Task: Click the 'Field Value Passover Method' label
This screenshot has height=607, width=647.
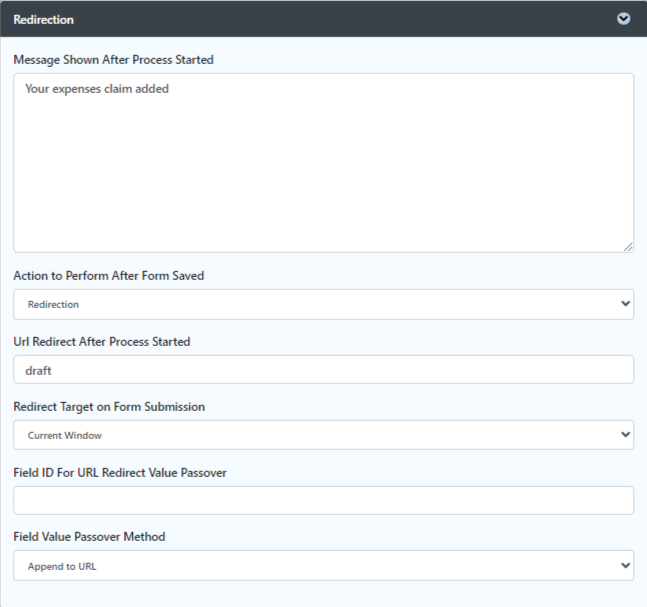Action: point(89,536)
